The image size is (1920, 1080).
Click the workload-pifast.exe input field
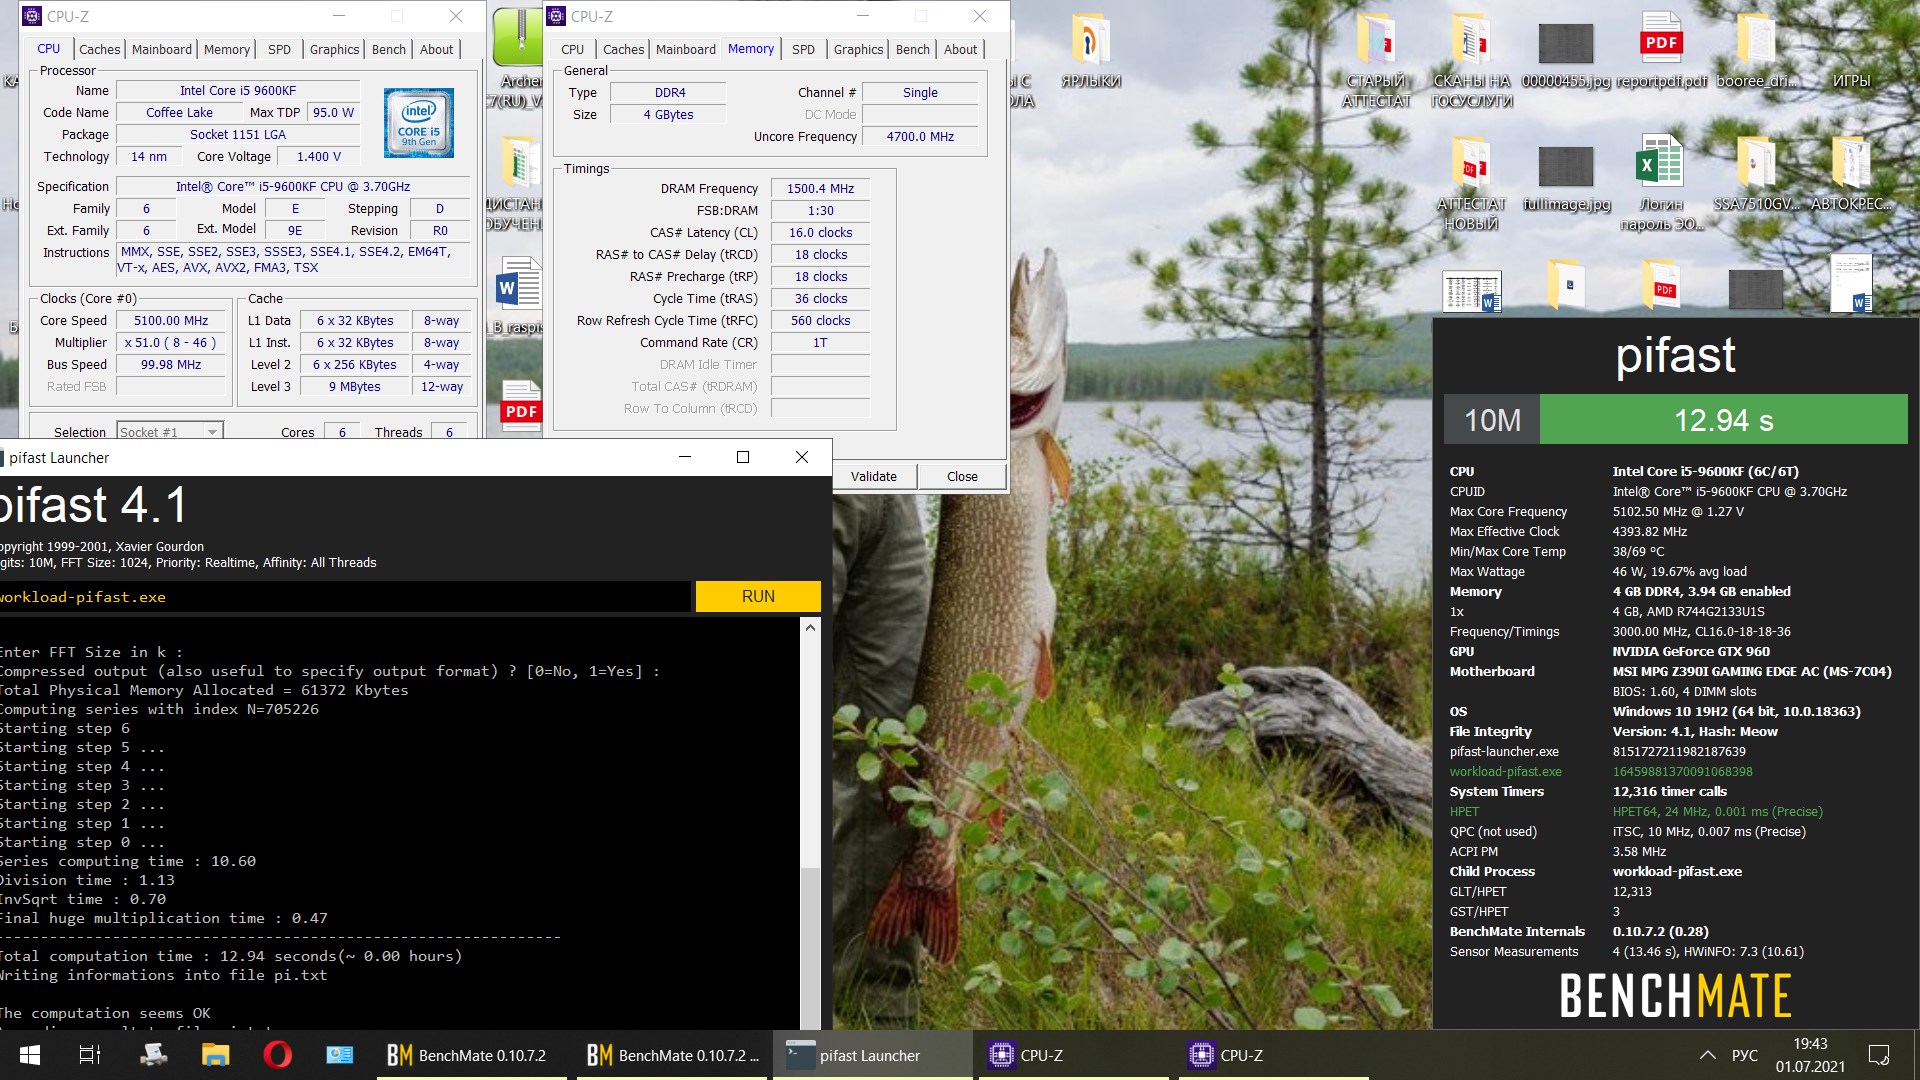(343, 597)
